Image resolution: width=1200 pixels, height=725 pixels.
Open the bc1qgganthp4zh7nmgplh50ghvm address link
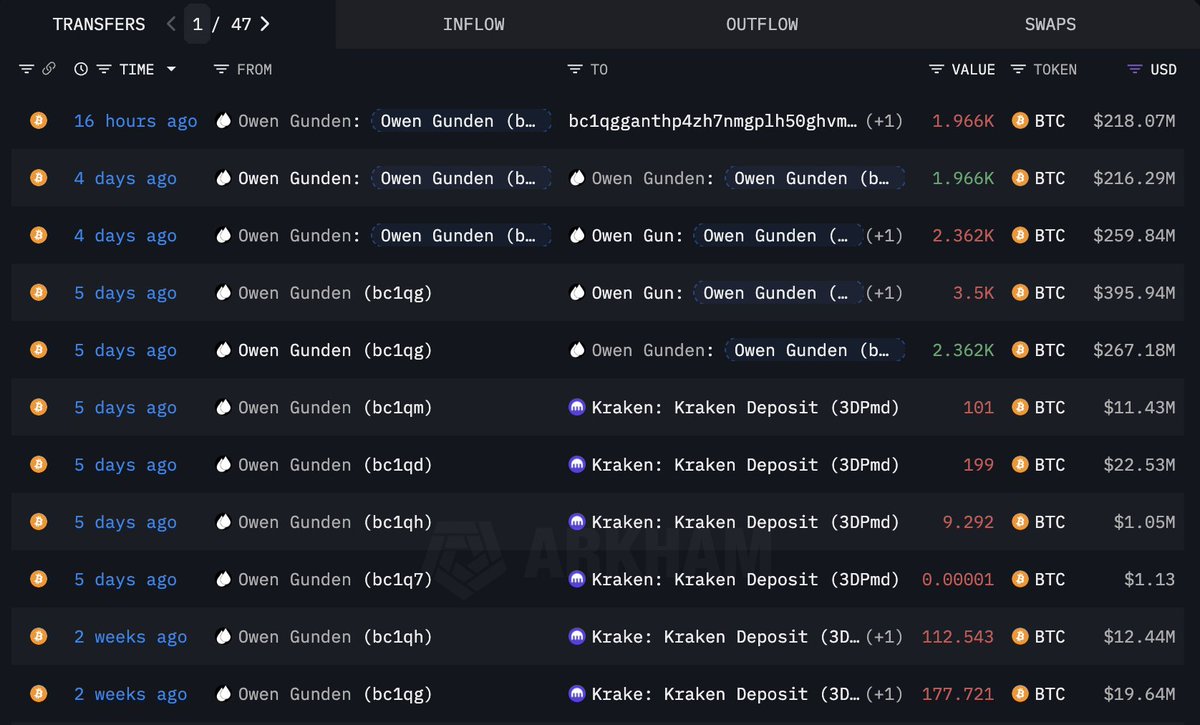pos(713,121)
